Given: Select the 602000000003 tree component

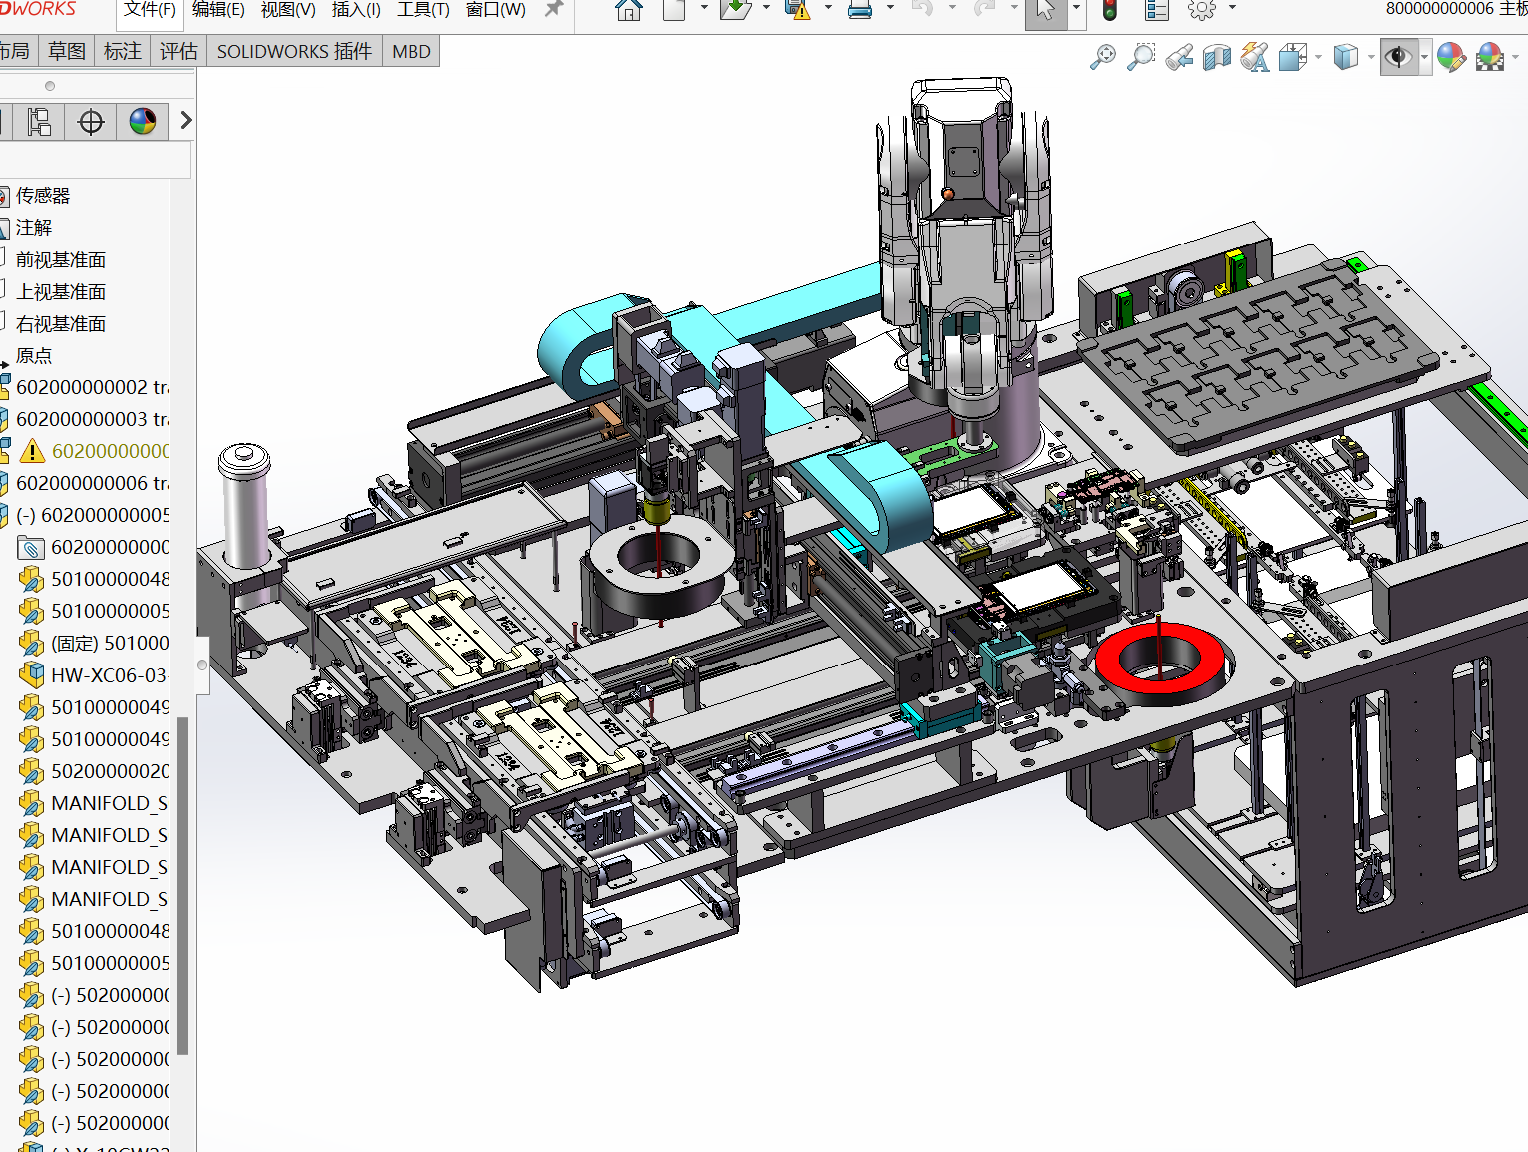Looking at the screenshot, I should pyautogui.click(x=92, y=419).
